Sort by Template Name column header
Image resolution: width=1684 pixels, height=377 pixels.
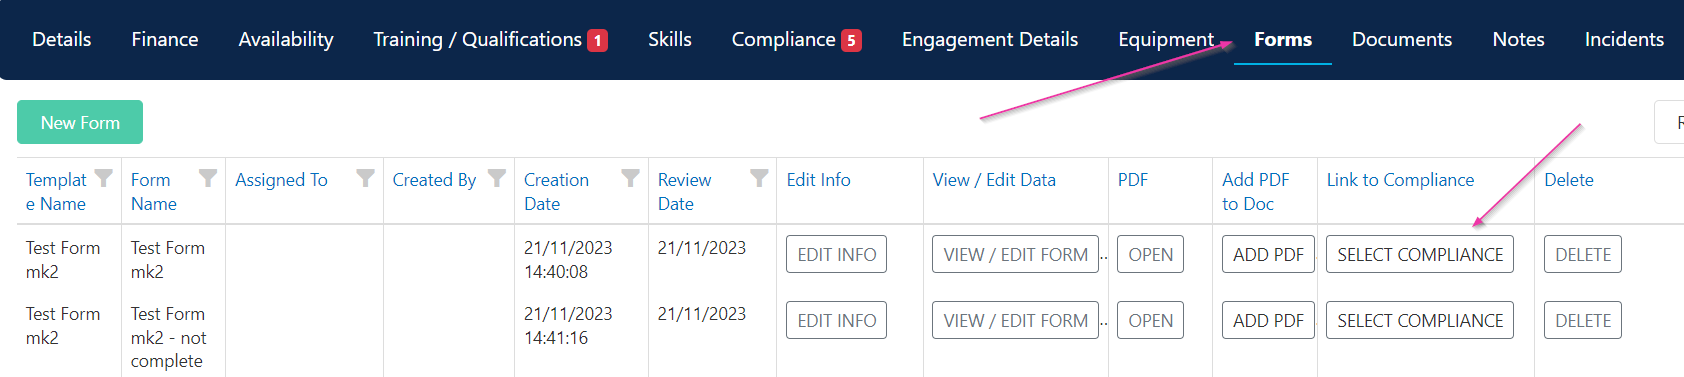(56, 191)
